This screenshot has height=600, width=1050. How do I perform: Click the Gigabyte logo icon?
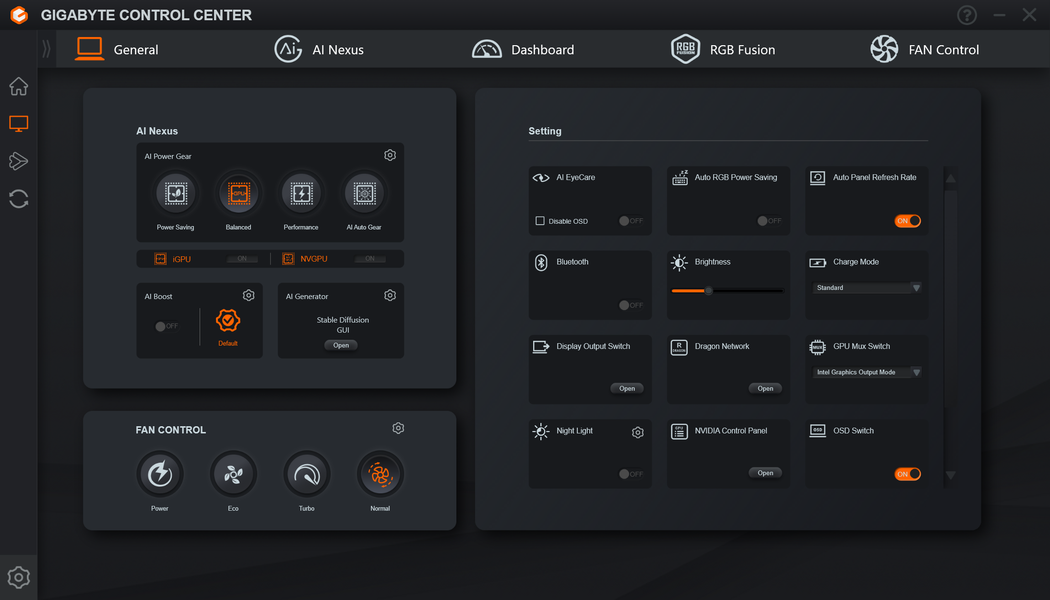coord(19,15)
